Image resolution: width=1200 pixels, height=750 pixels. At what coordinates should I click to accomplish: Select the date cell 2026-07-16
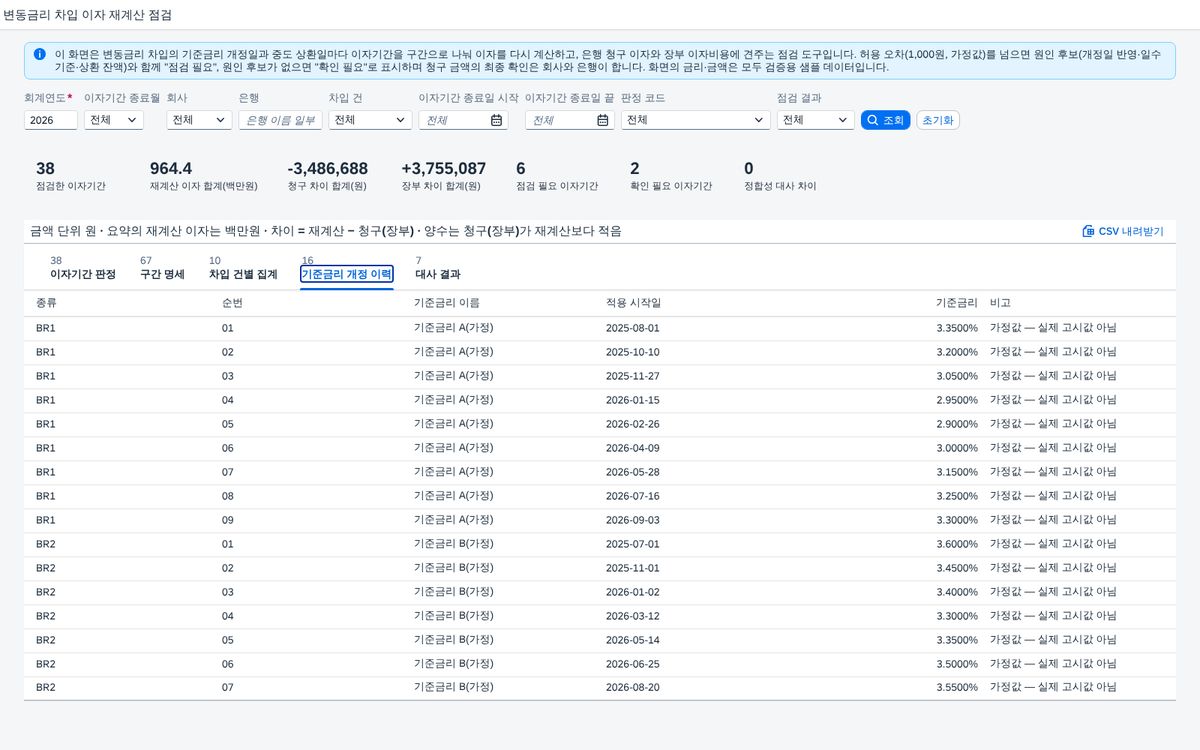click(633, 496)
